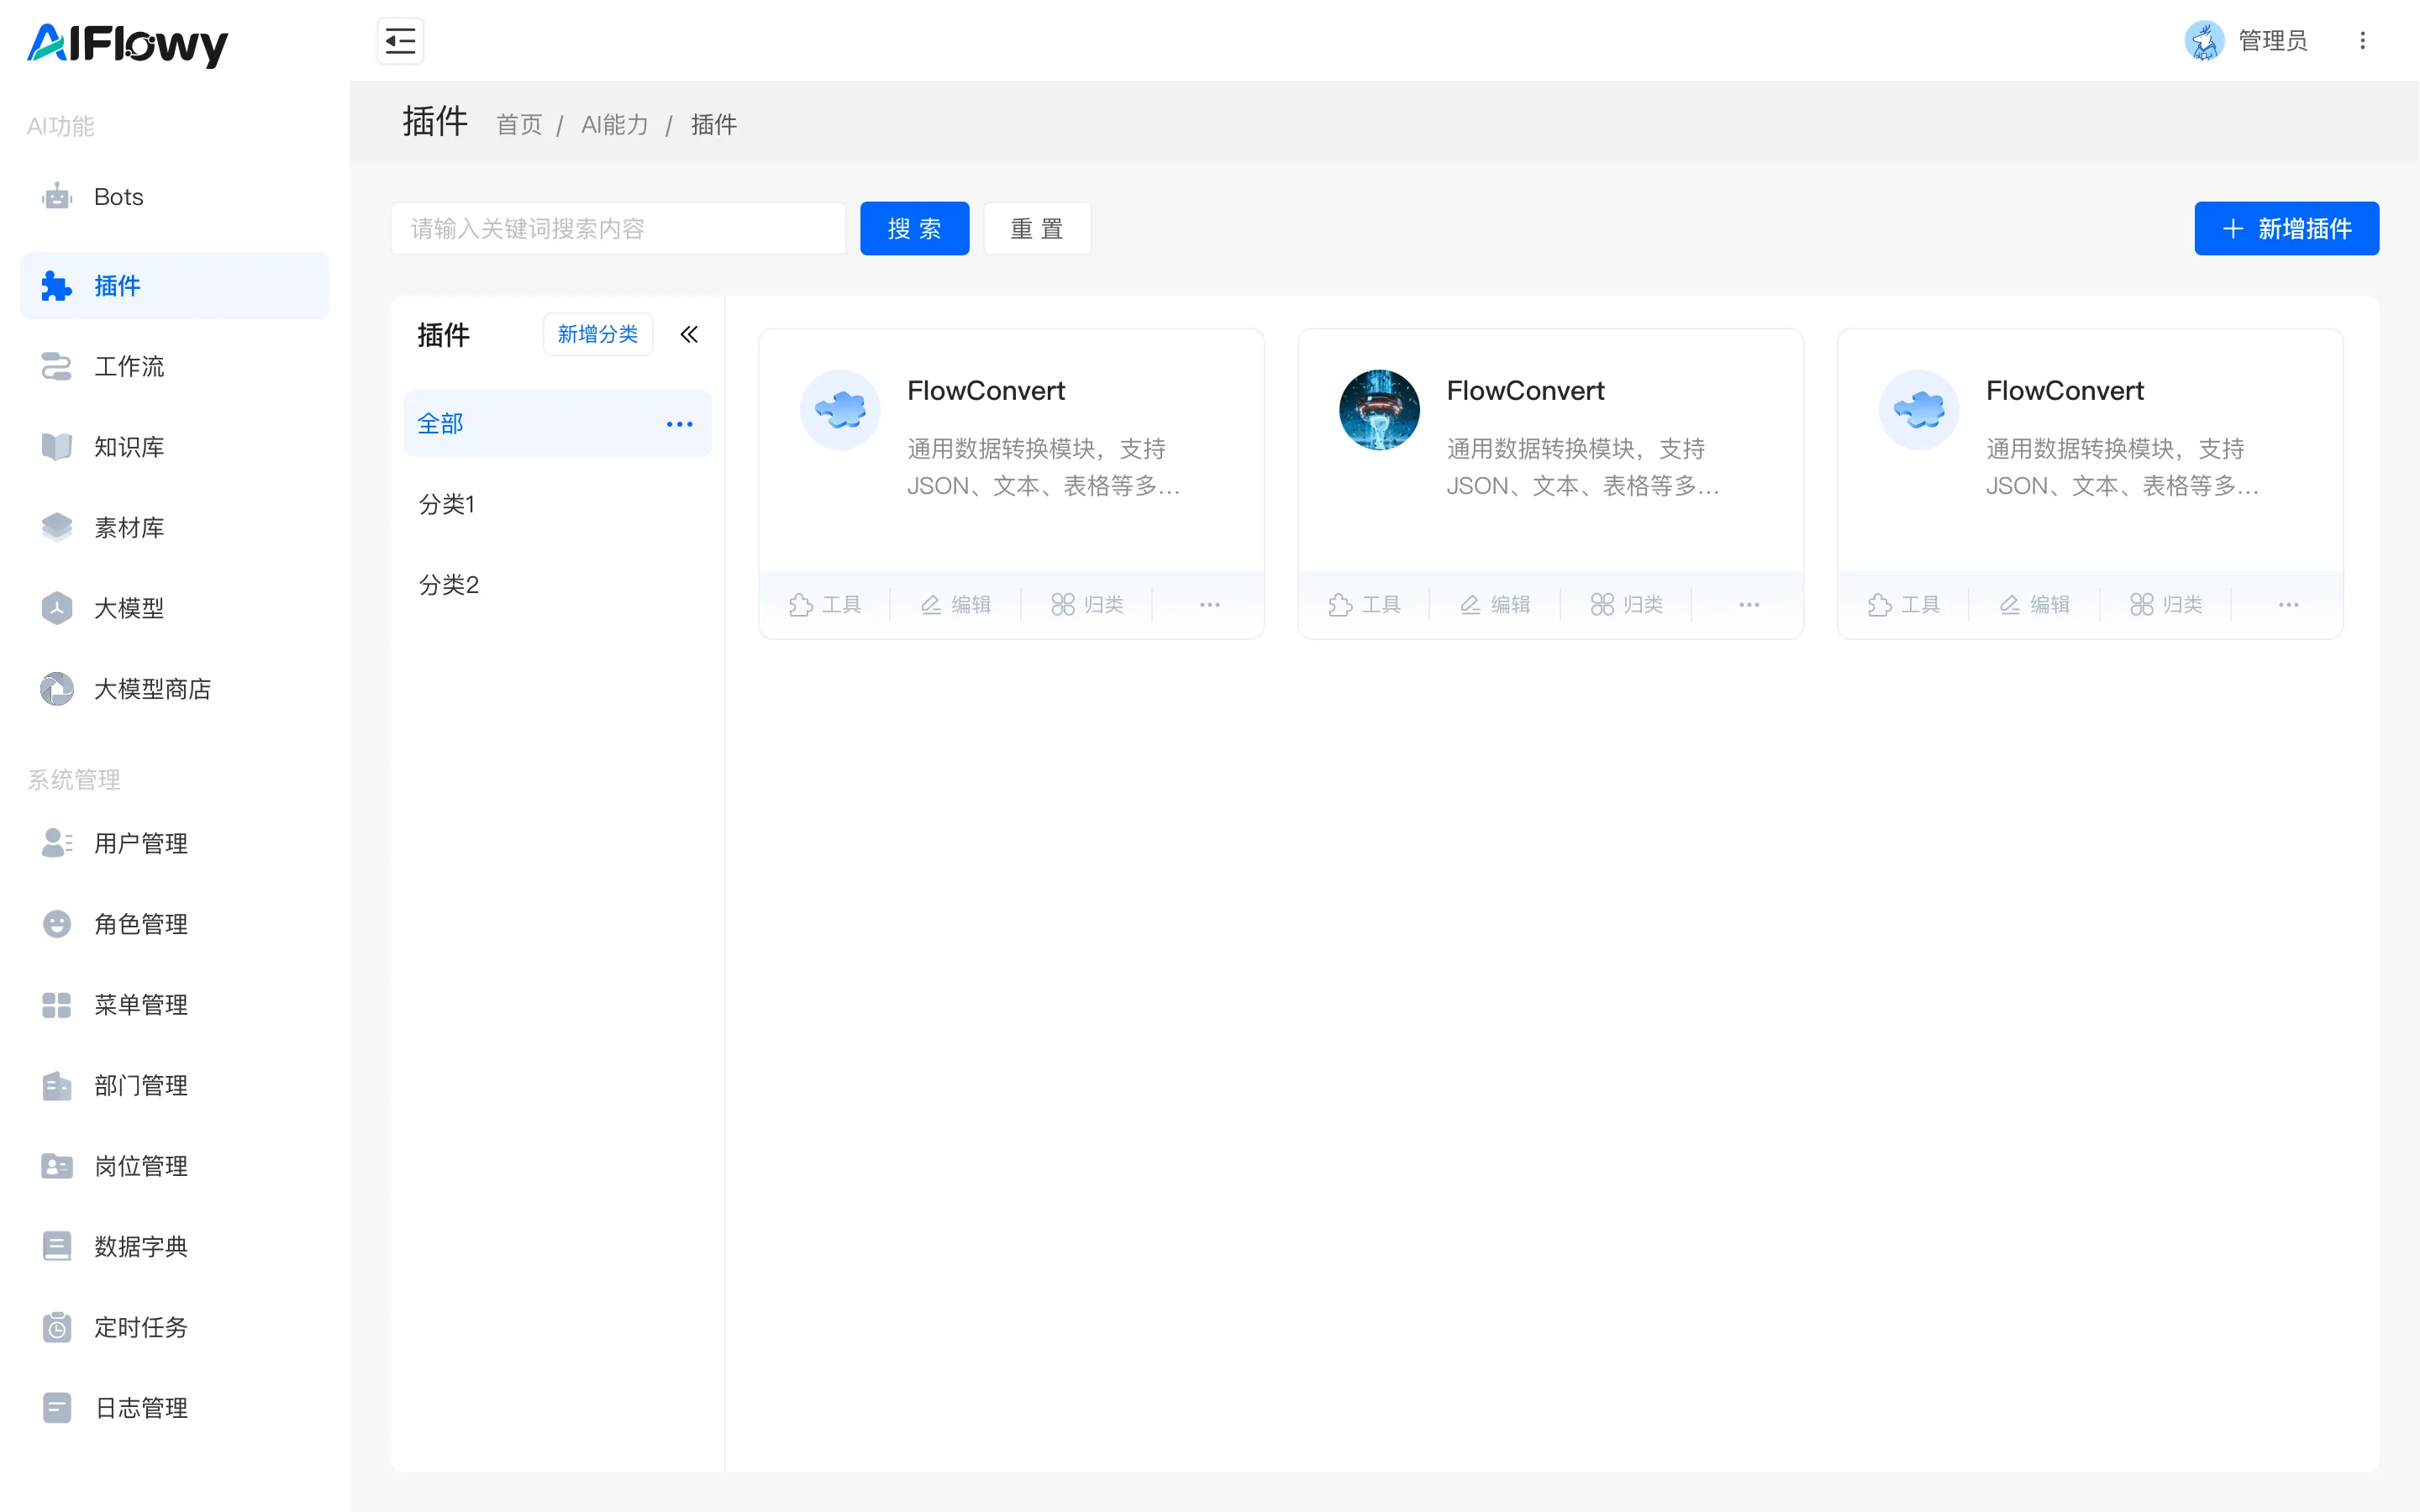Open the 大模型商店 model store

click(x=152, y=689)
